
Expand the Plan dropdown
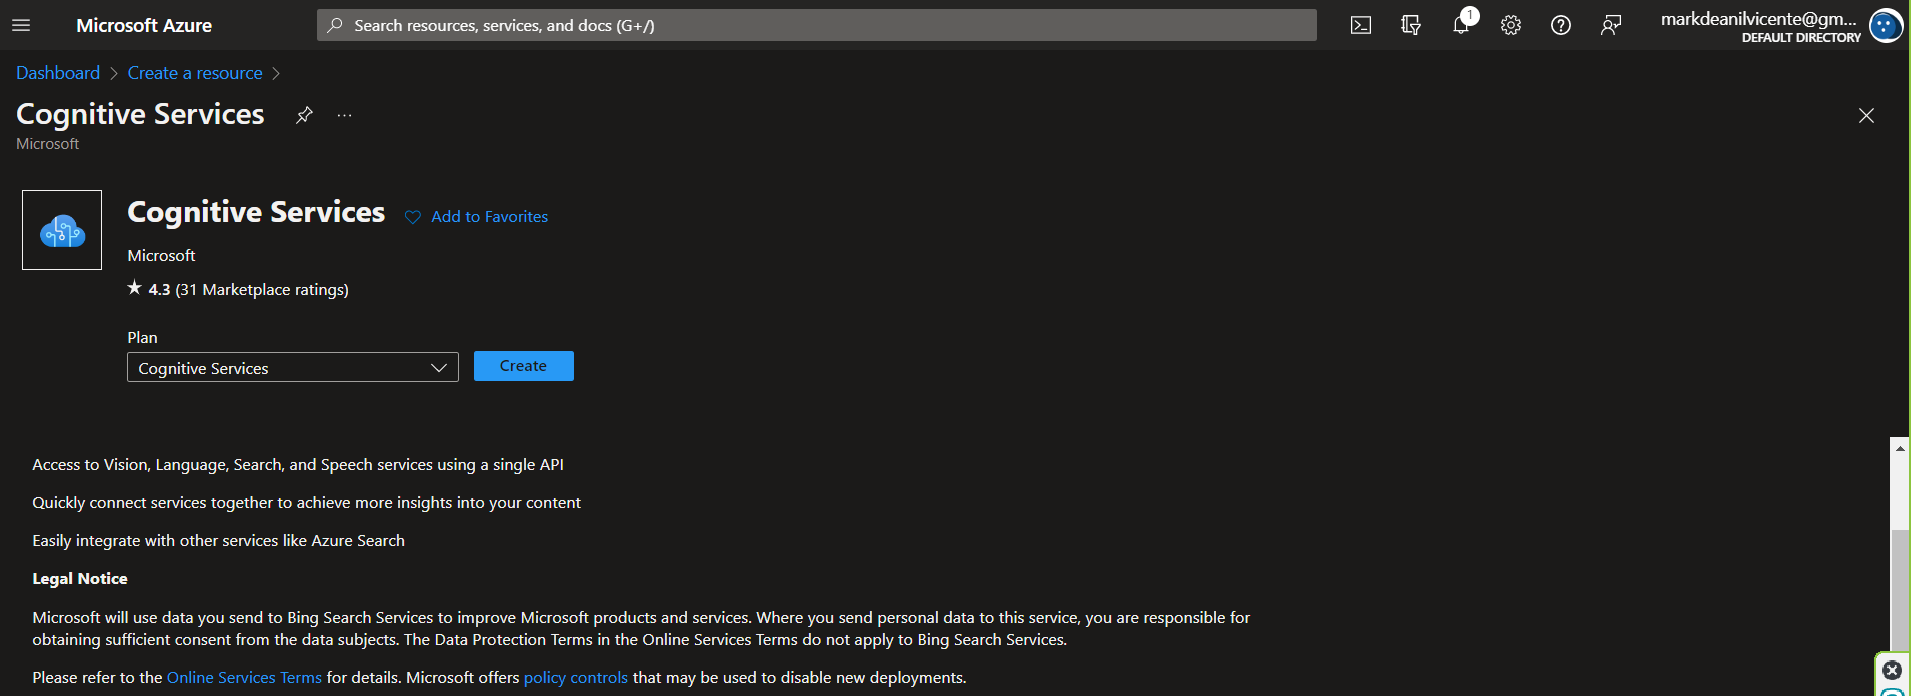click(293, 367)
